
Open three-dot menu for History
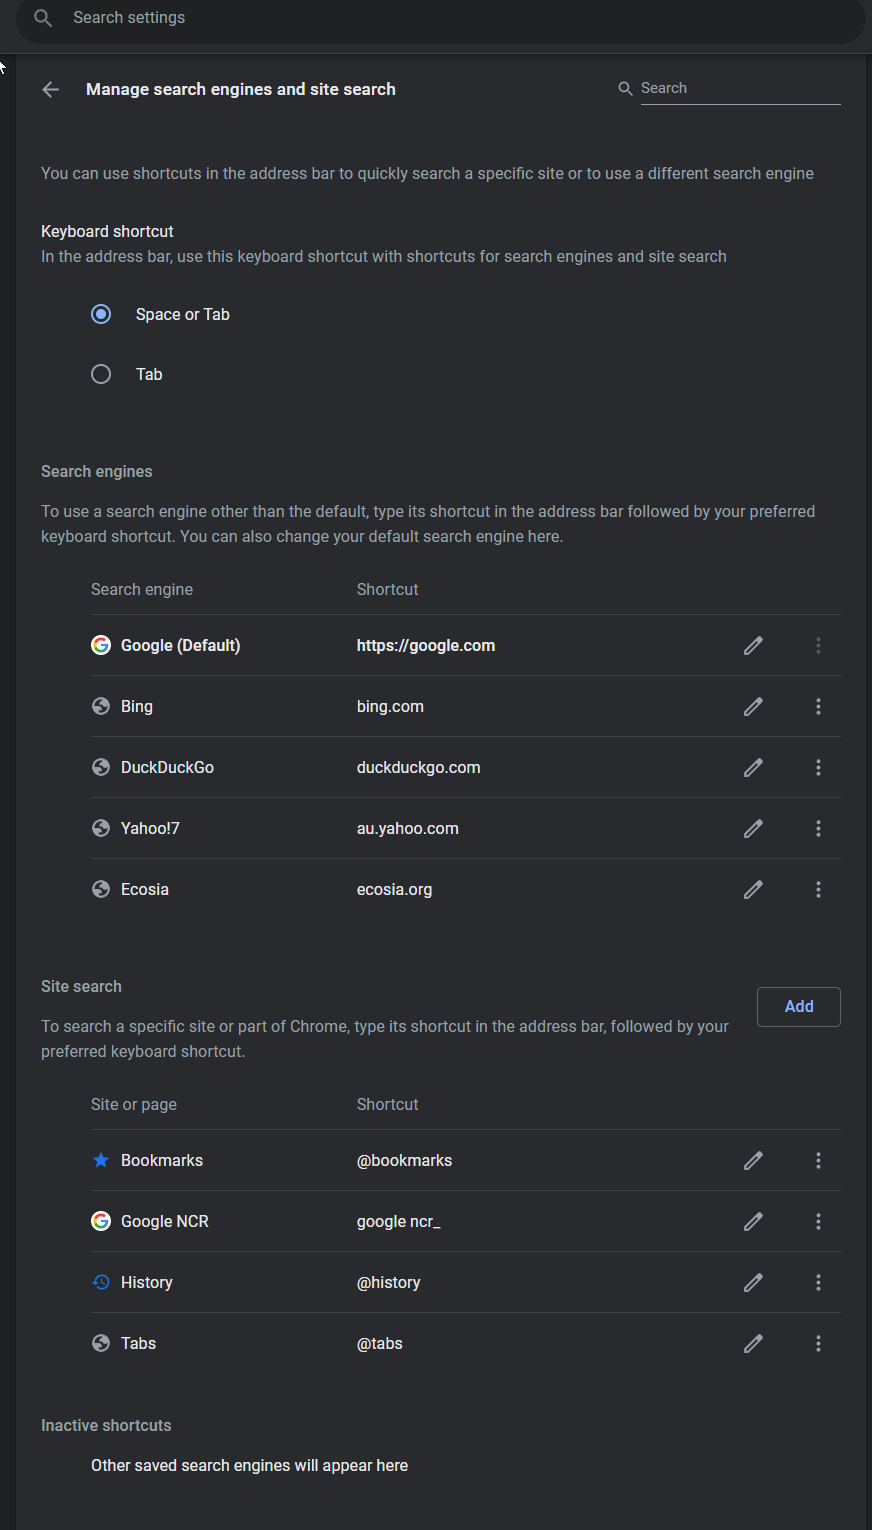(818, 1283)
